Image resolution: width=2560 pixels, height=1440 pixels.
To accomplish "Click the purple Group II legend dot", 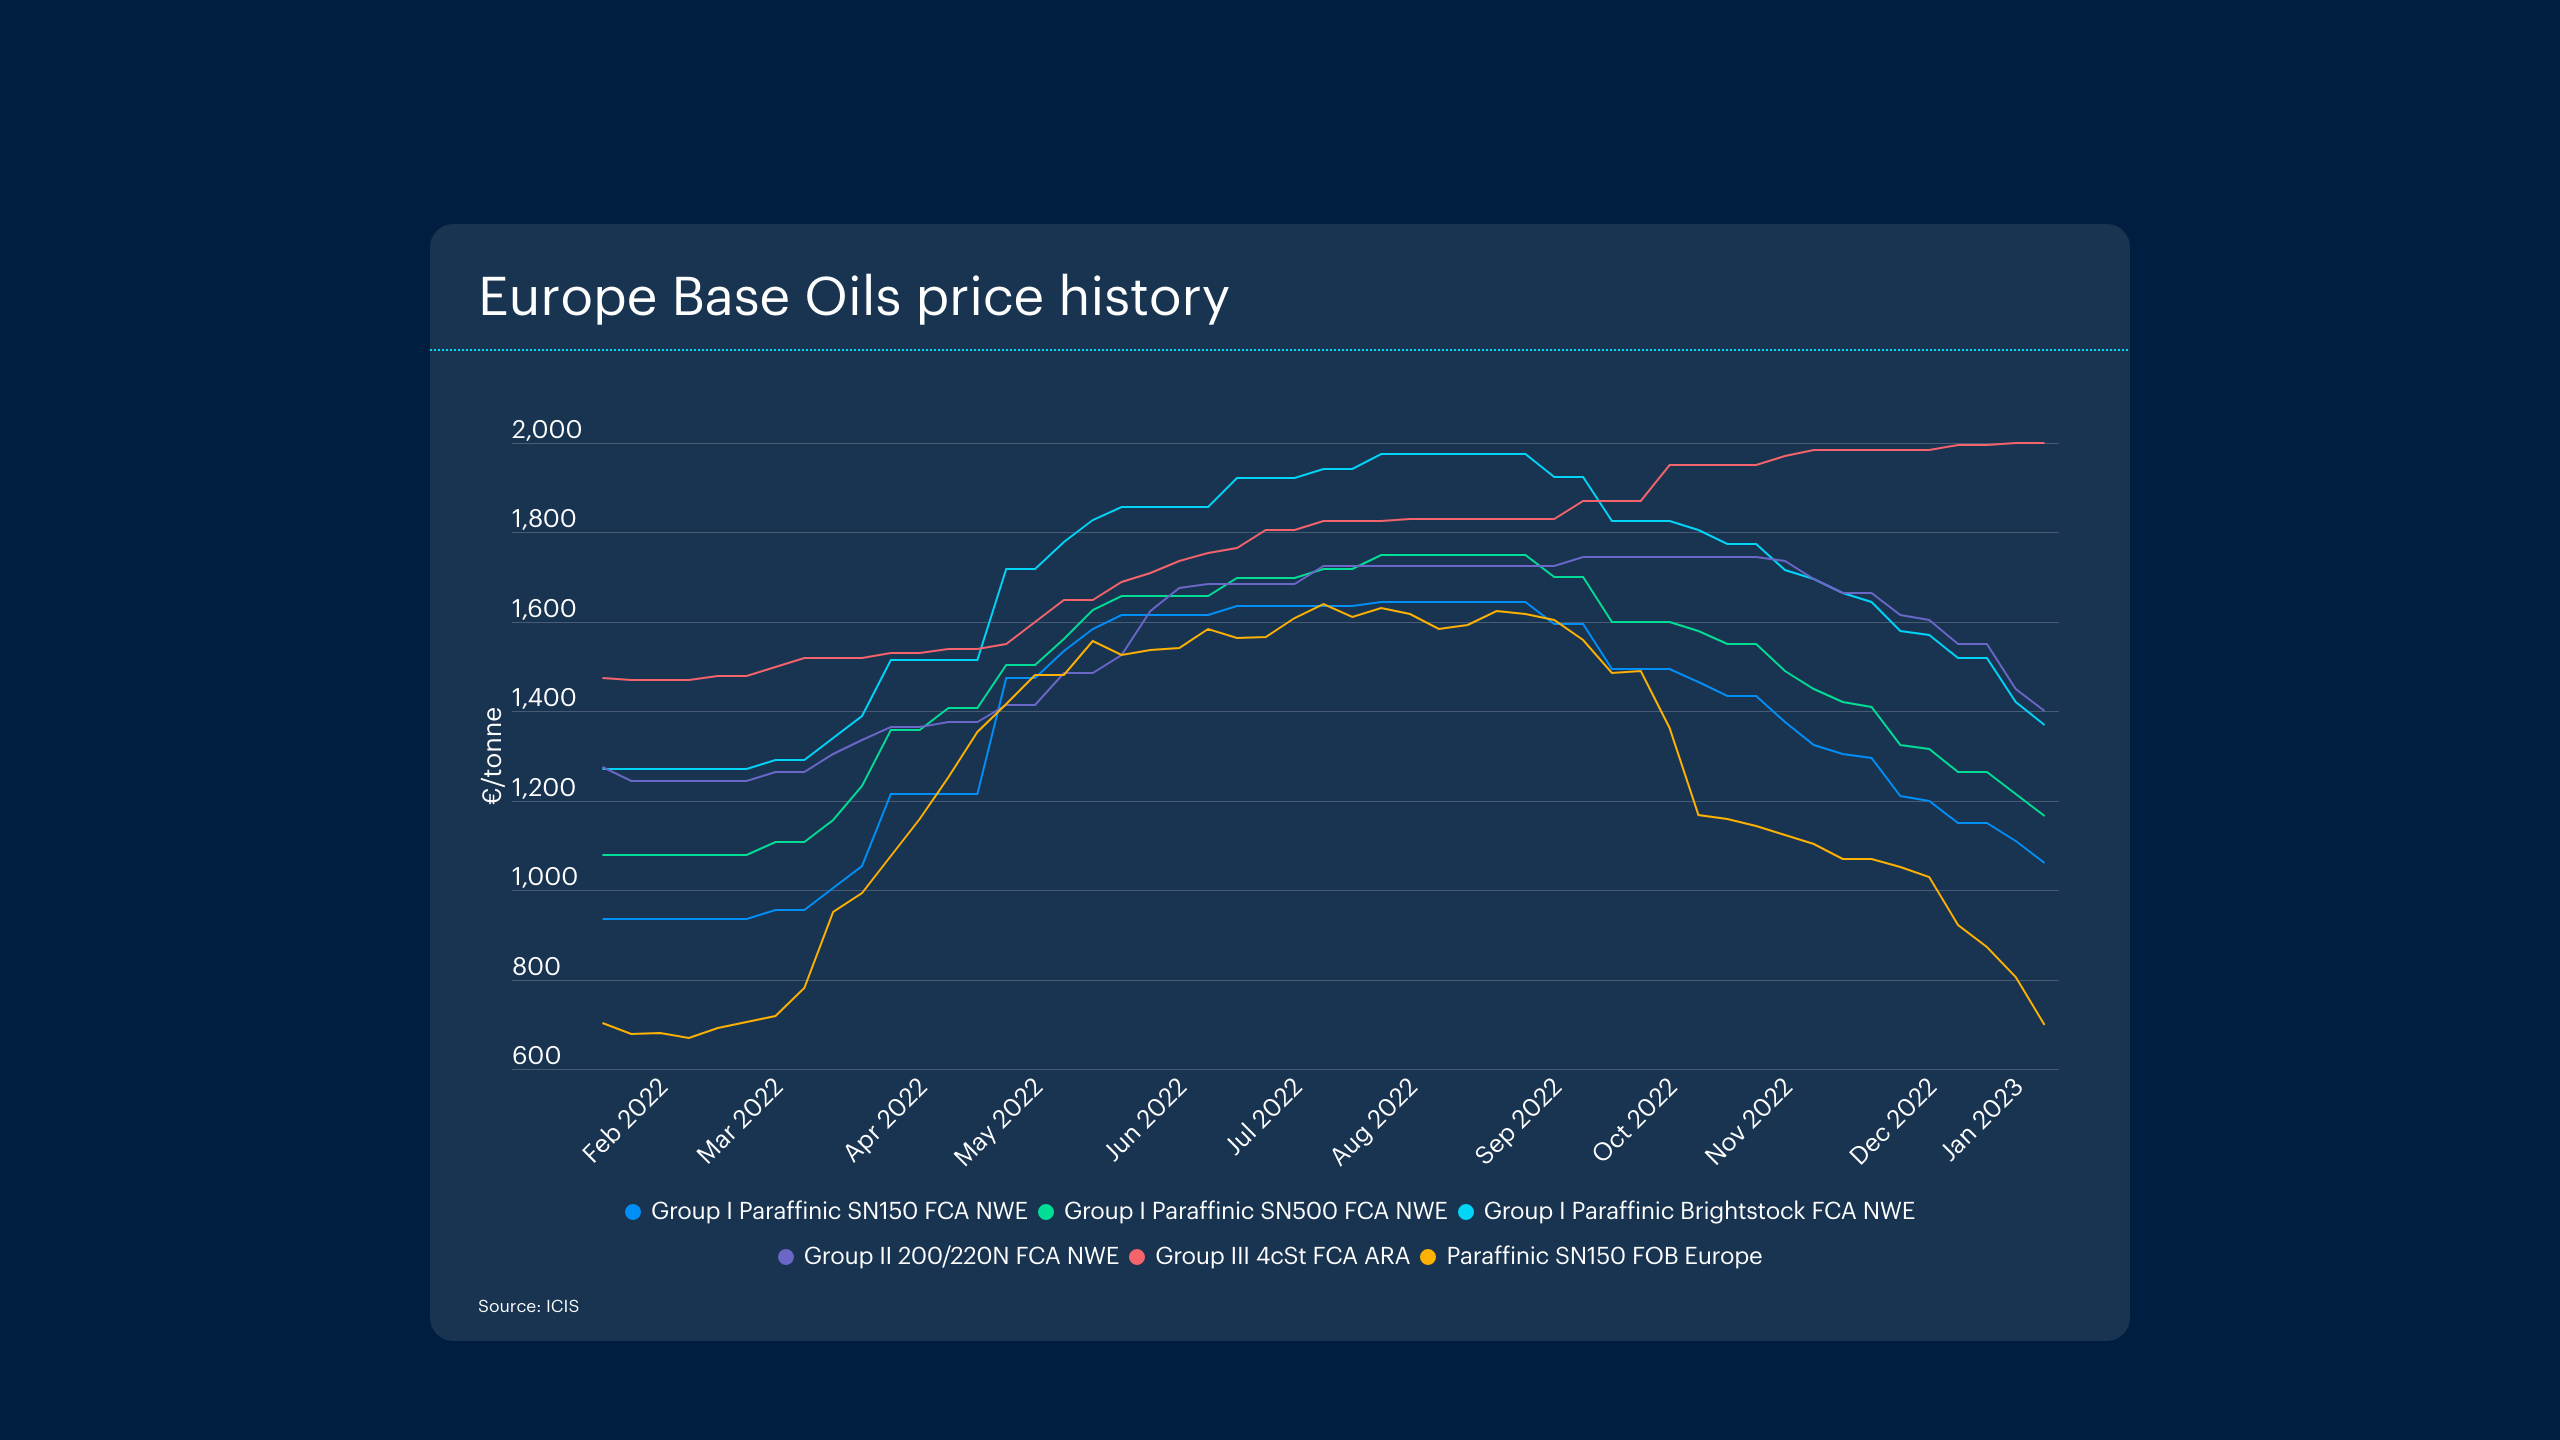I will point(786,1257).
